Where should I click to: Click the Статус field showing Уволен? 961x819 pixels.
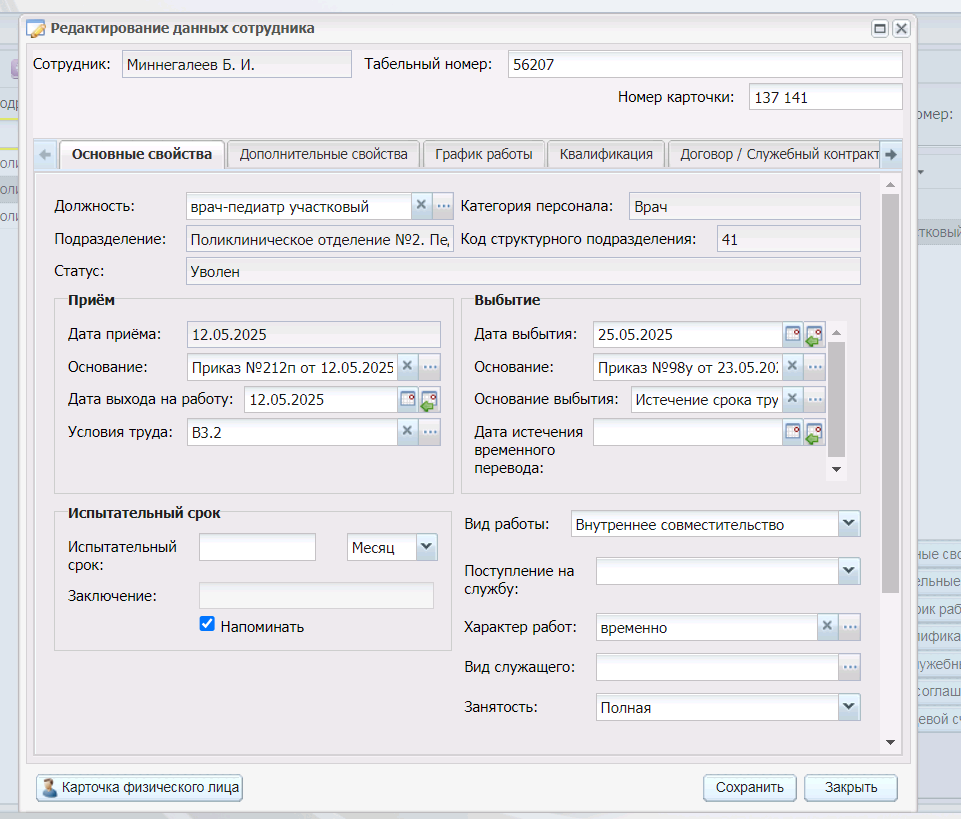[x=523, y=271]
